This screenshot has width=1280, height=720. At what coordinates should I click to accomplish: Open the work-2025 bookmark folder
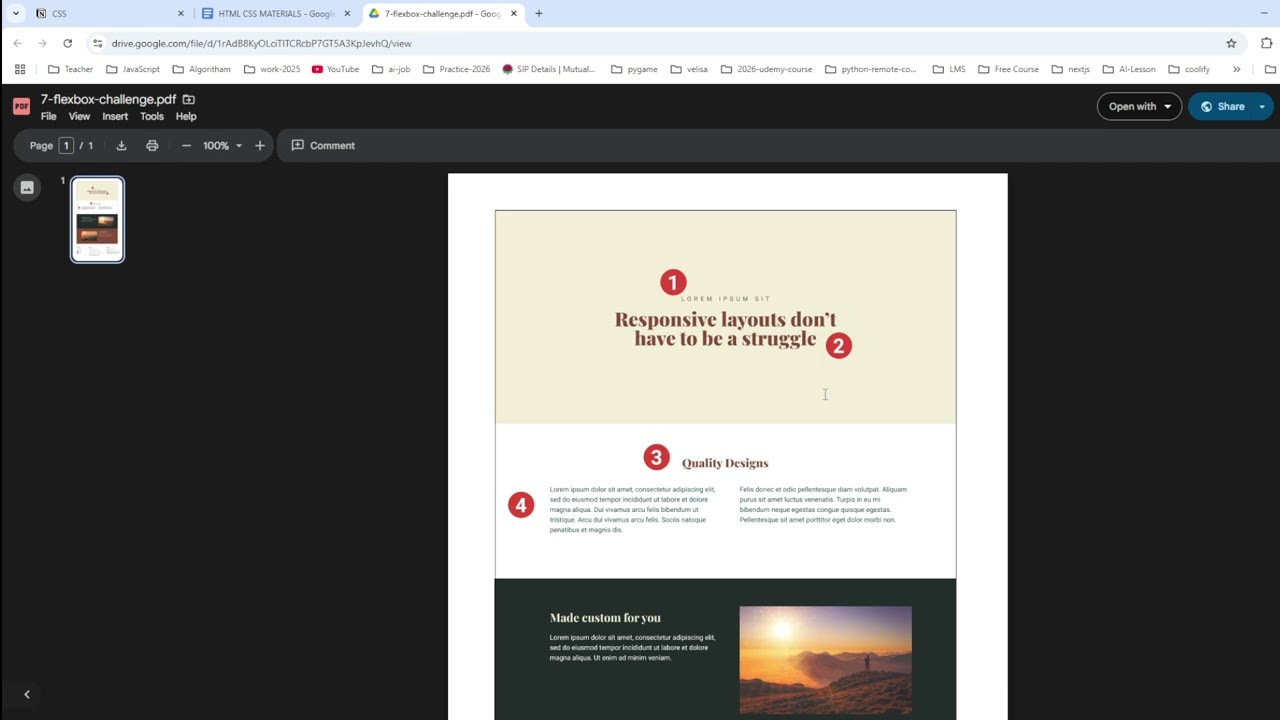pyautogui.click(x=272, y=69)
